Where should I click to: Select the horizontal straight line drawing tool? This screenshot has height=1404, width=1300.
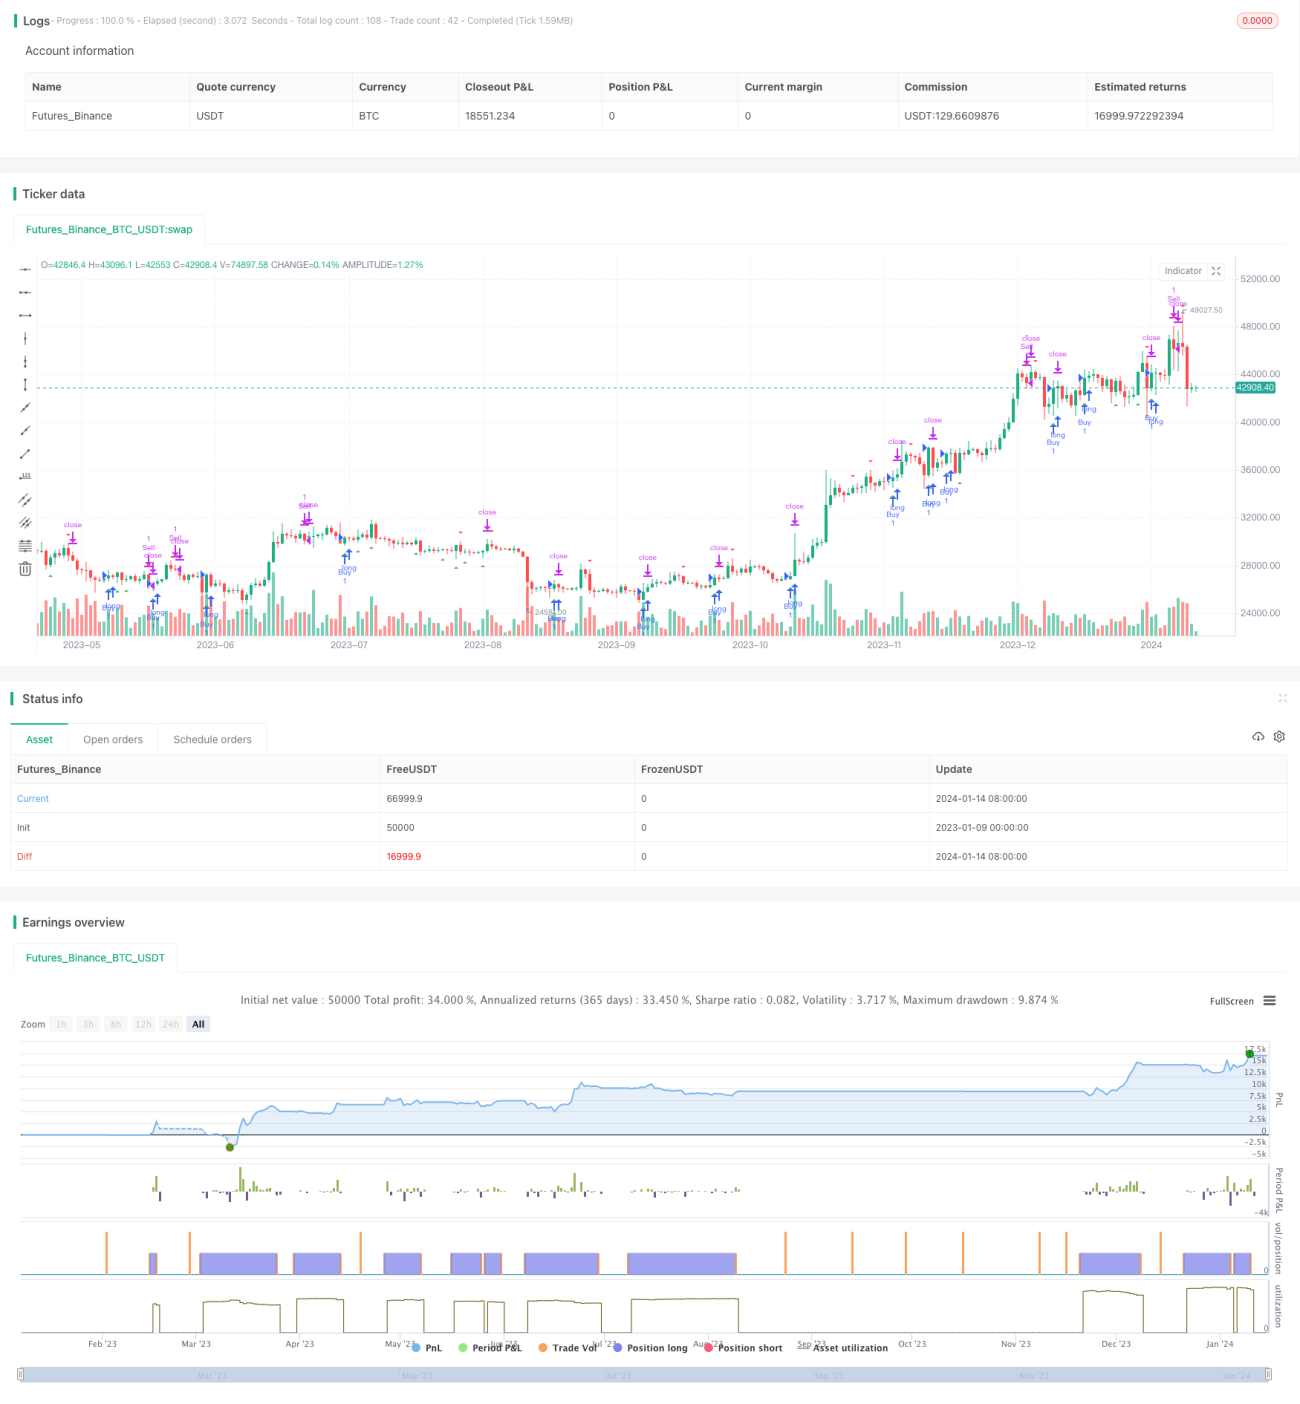coord(25,269)
